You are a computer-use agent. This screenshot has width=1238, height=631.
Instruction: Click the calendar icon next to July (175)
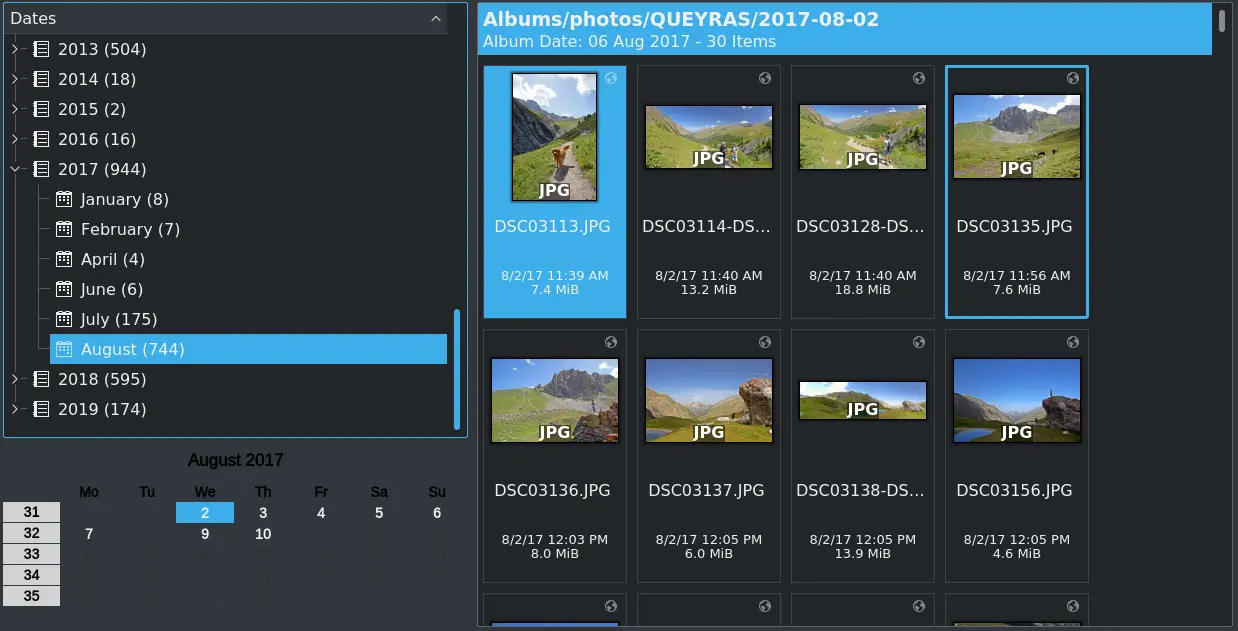click(64, 319)
